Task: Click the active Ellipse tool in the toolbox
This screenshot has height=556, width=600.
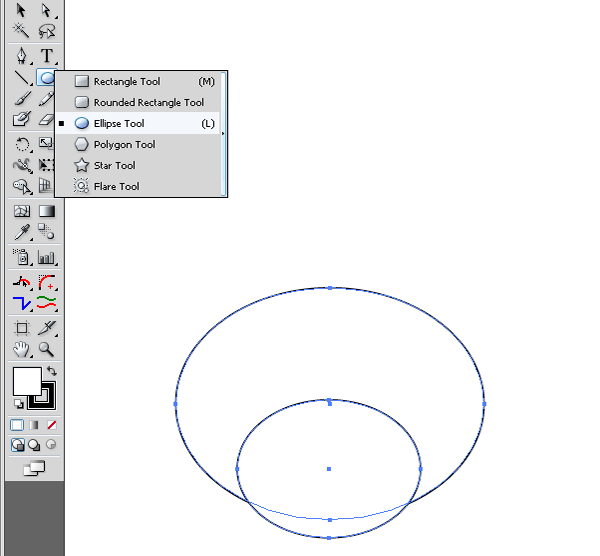Action: (46, 78)
